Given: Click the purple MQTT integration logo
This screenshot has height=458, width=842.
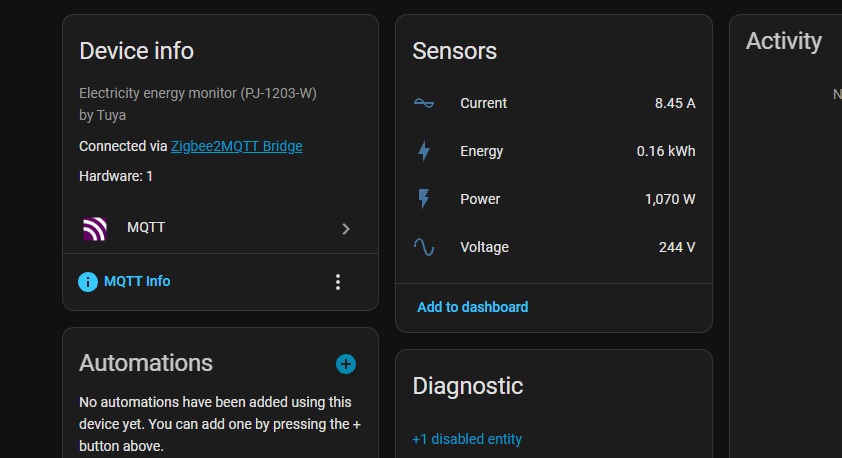Looking at the screenshot, I should [x=95, y=229].
